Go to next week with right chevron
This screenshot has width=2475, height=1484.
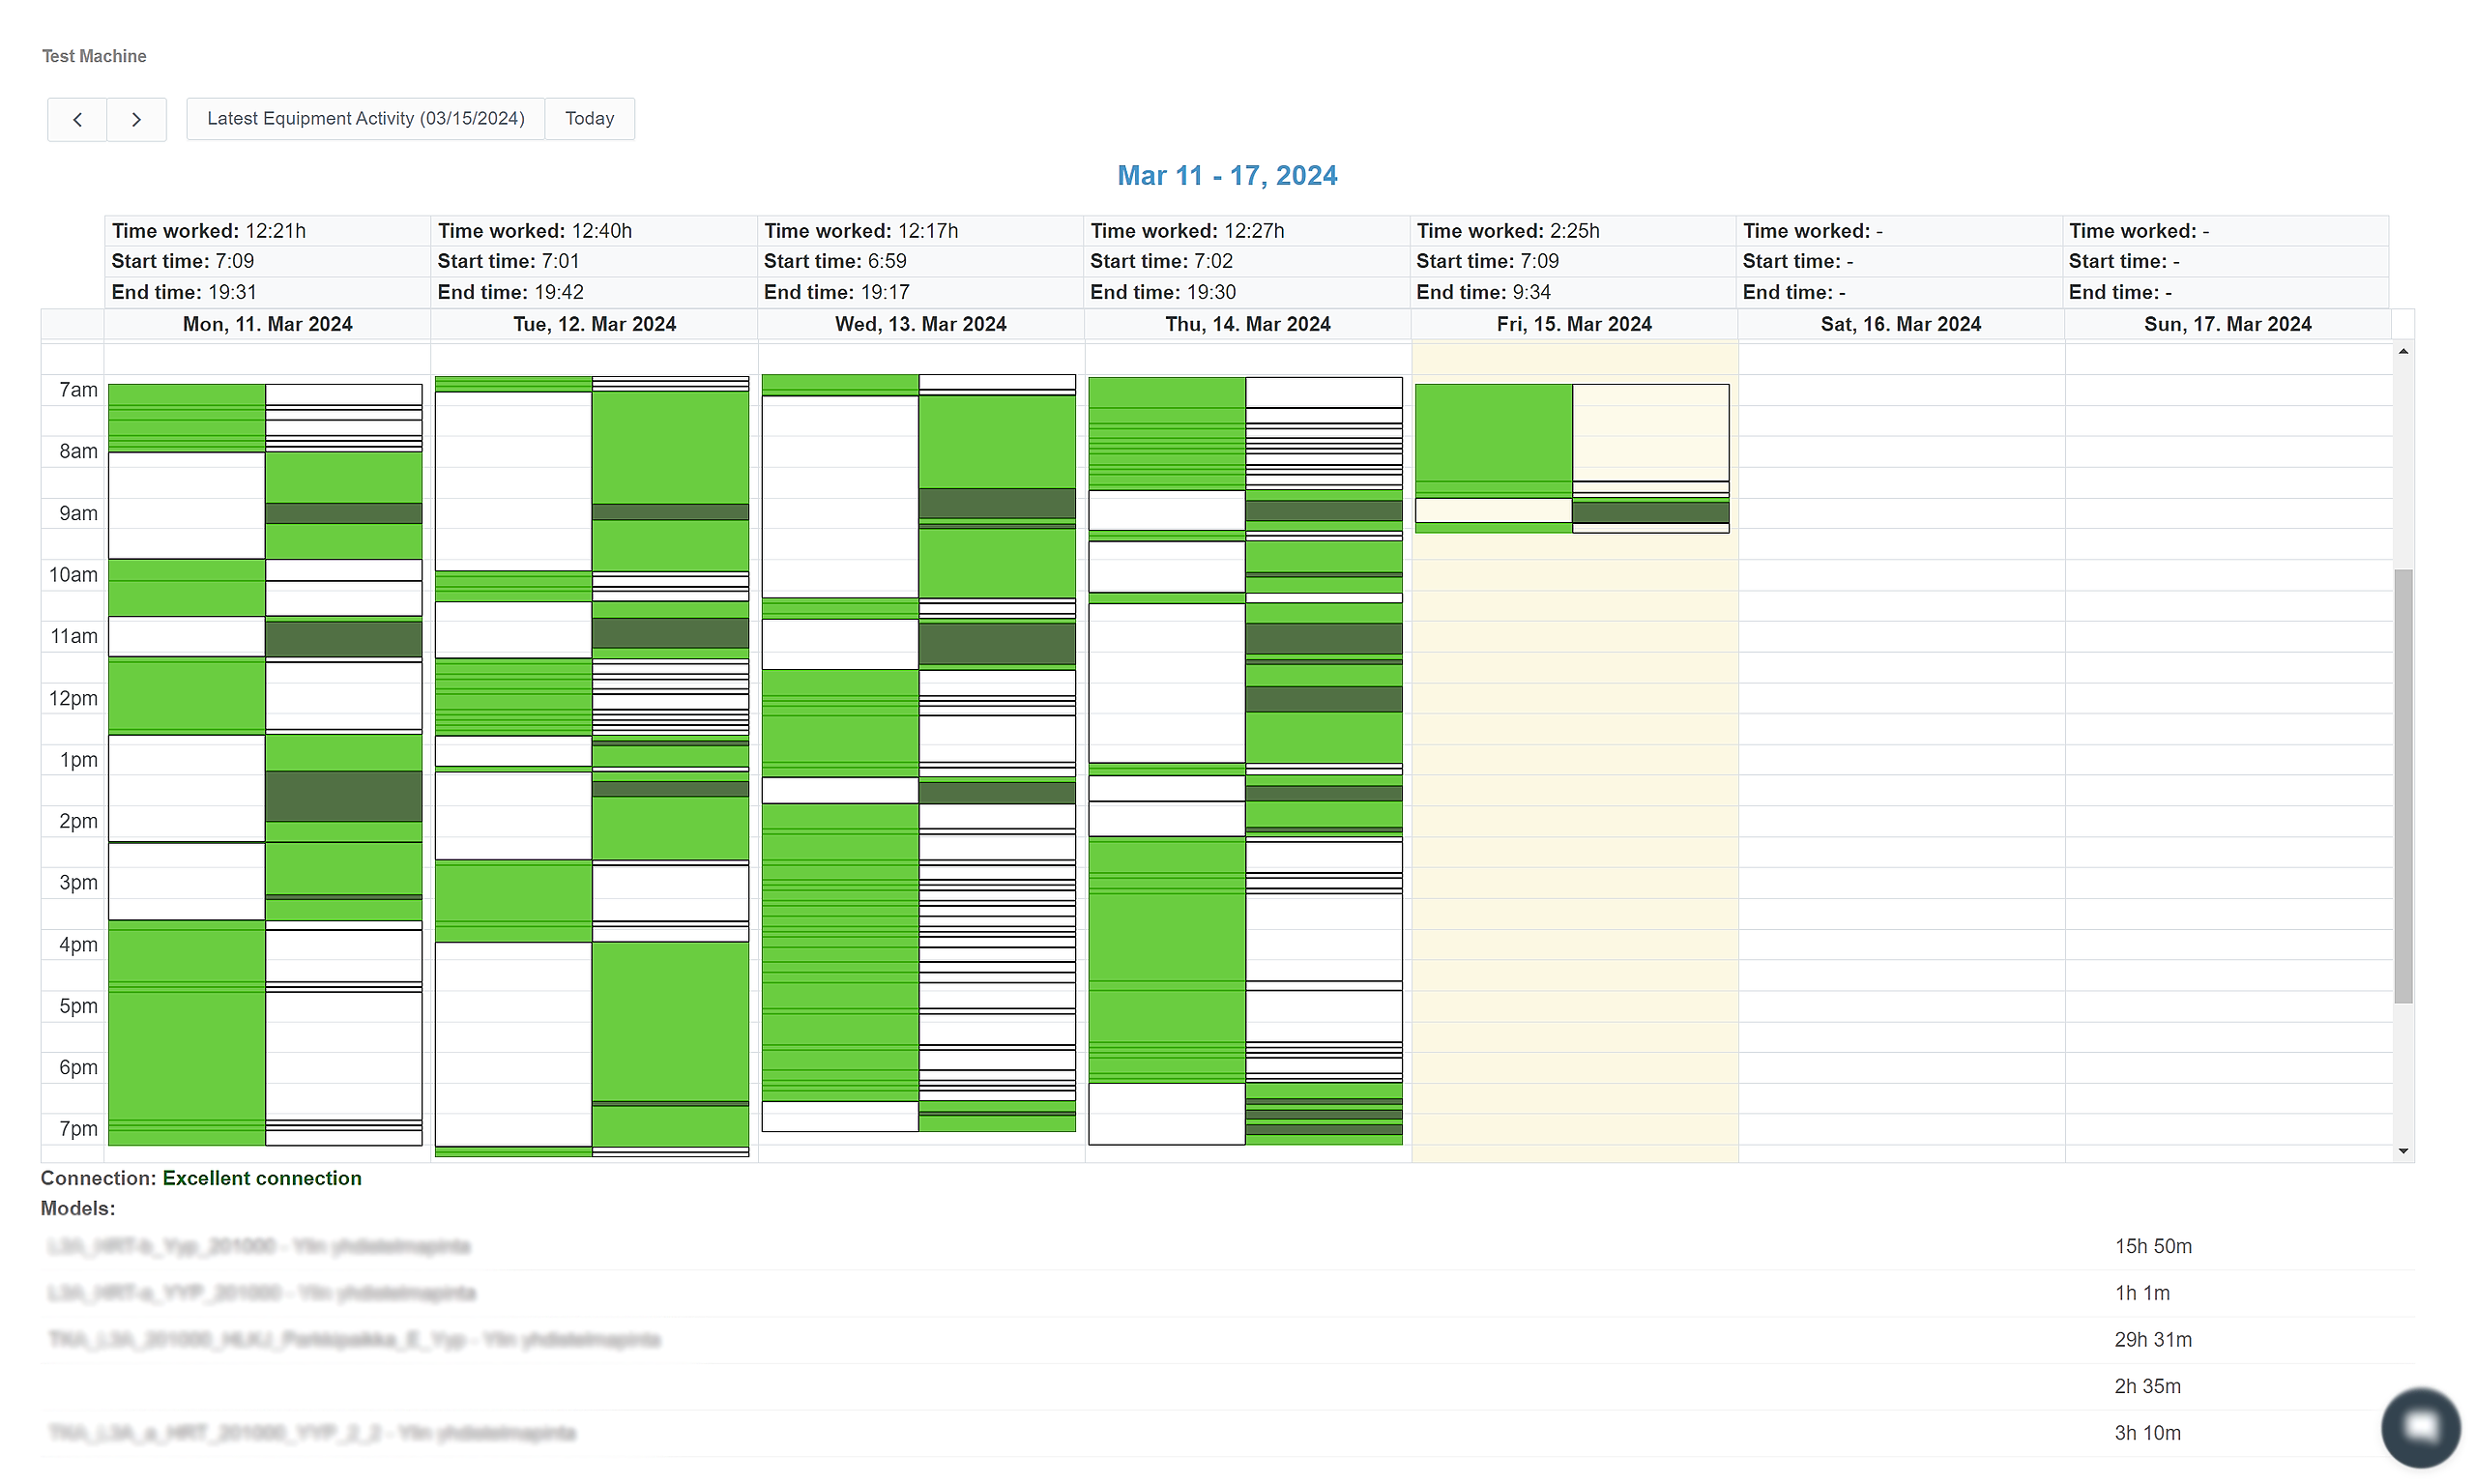(x=136, y=119)
